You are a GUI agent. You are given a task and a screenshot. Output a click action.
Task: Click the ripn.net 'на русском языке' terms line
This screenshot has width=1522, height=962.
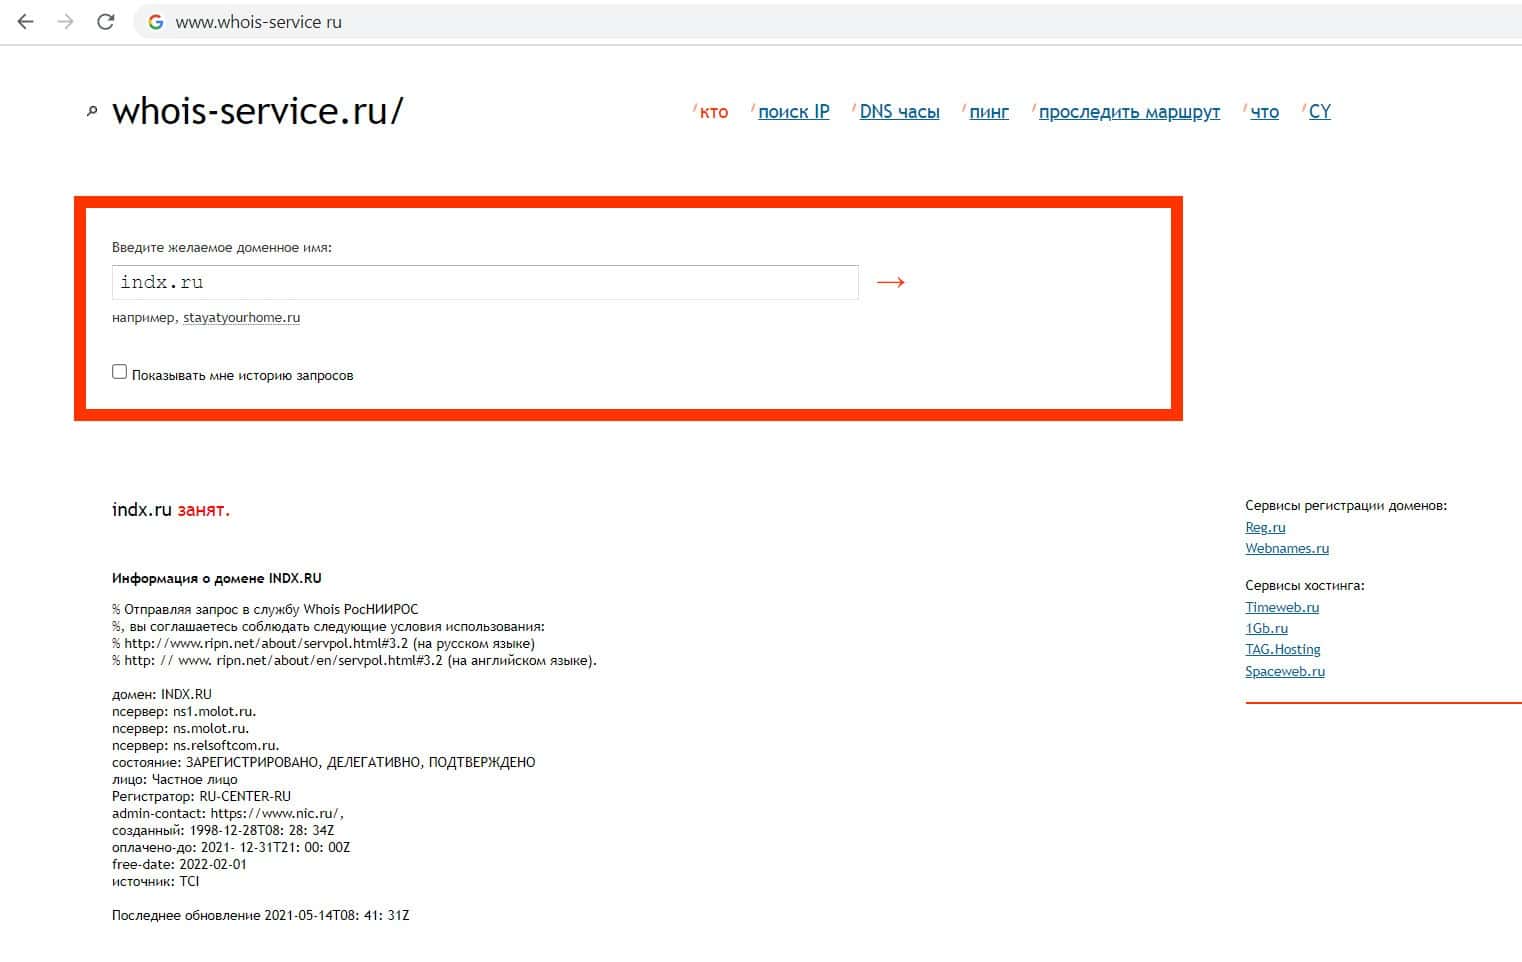point(324,643)
